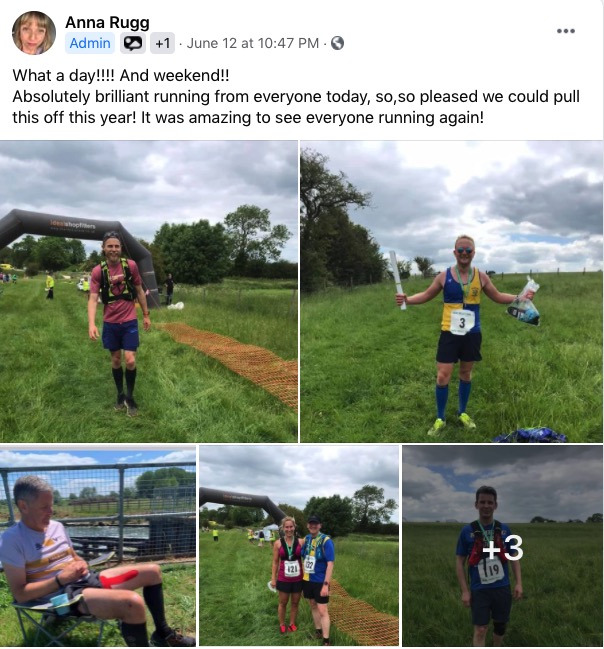The height and width of the screenshot is (649, 604).
Task: Open photo of man sitting in camp chair
Action: pos(98,546)
